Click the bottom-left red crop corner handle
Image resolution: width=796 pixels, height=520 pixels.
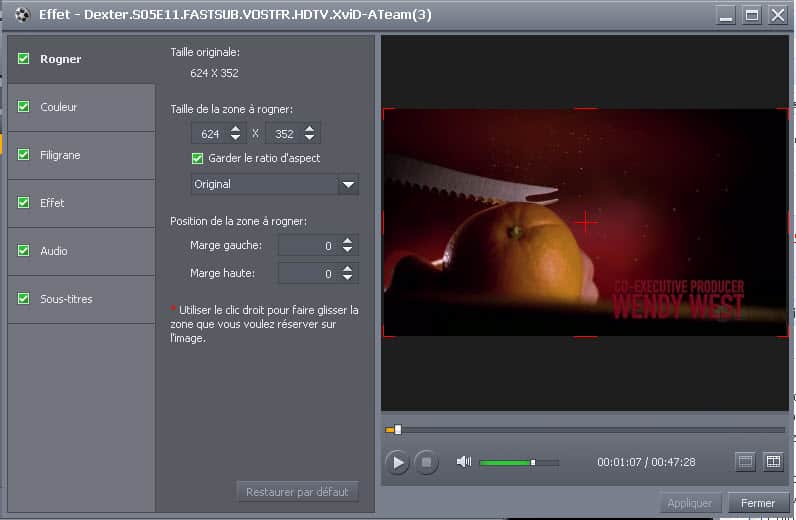coord(387,332)
